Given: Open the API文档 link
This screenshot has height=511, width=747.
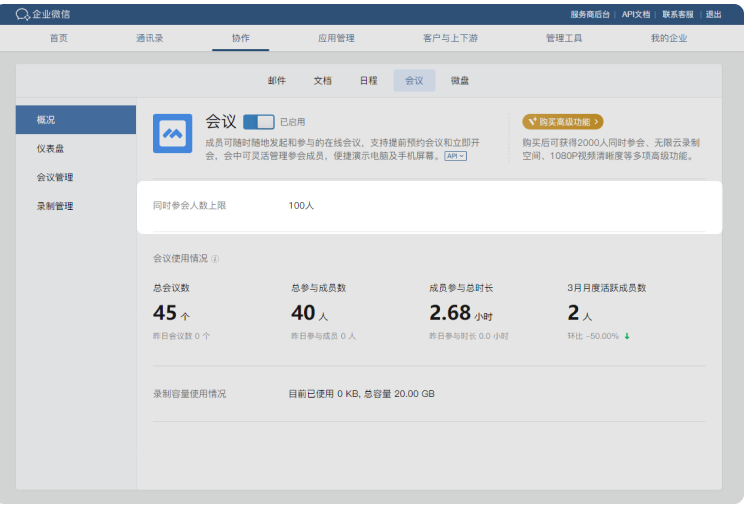Looking at the screenshot, I should pyautogui.click(x=636, y=14).
